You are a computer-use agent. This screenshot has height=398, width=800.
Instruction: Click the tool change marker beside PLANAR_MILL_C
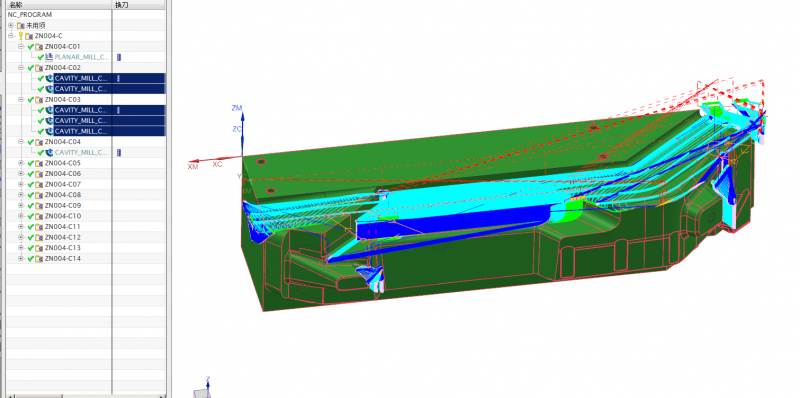click(x=119, y=57)
